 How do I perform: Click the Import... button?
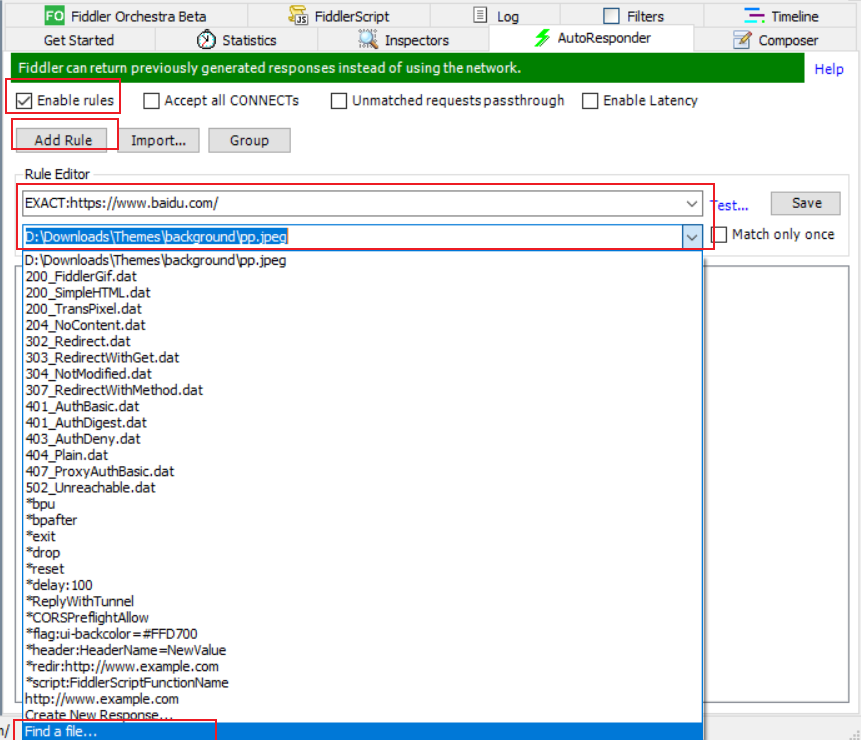pos(158,141)
